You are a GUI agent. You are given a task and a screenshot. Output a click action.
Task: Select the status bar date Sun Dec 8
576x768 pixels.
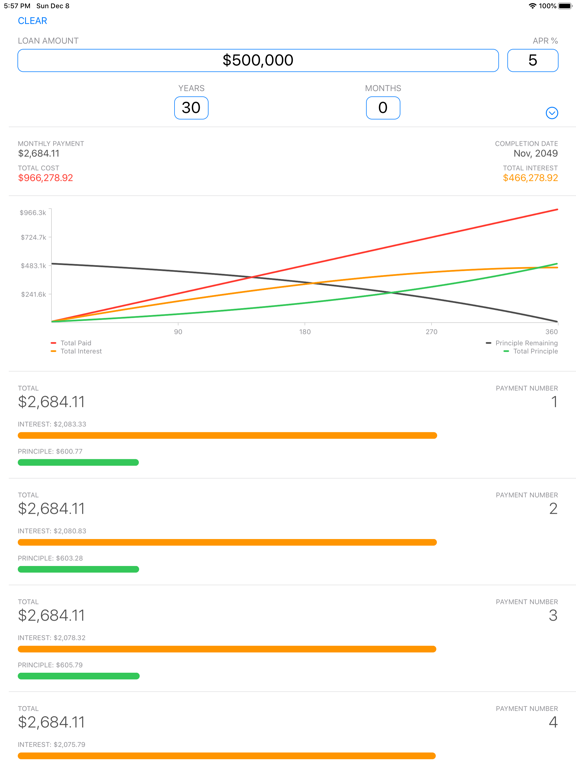tap(53, 6)
